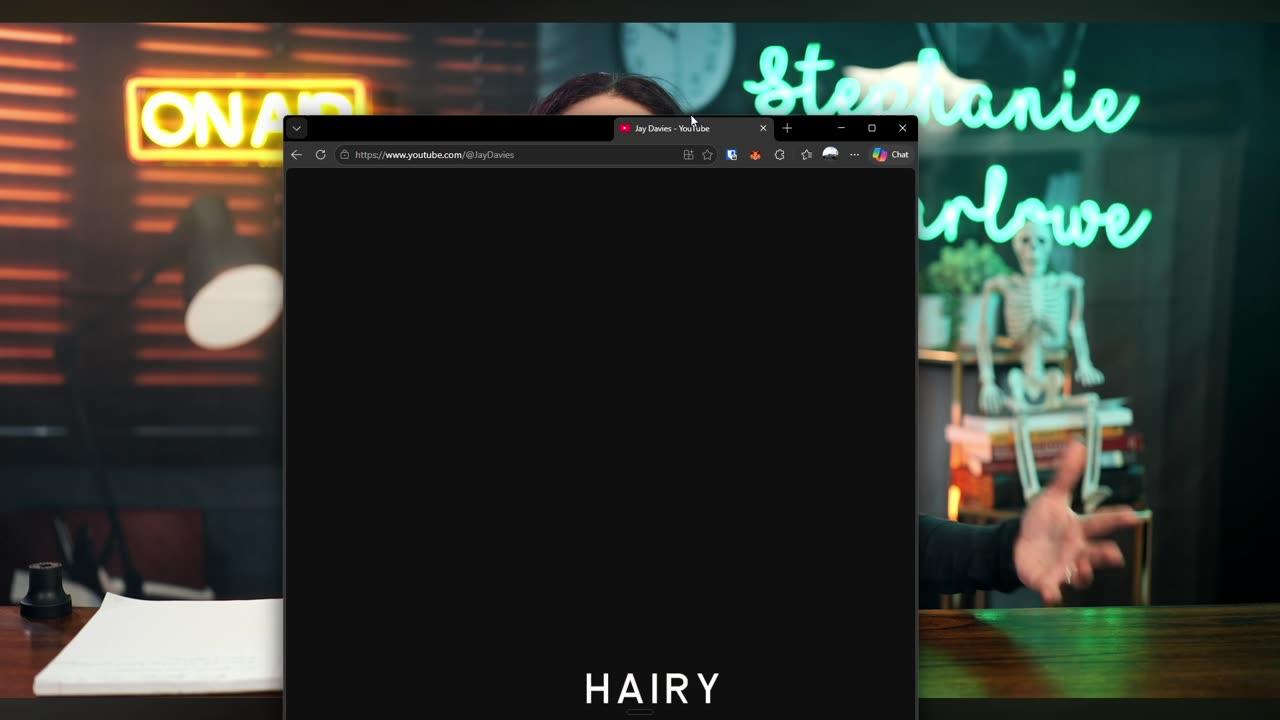The height and width of the screenshot is (720, 1280).
Task: Maximize the browser window
Action: point(872,128)
